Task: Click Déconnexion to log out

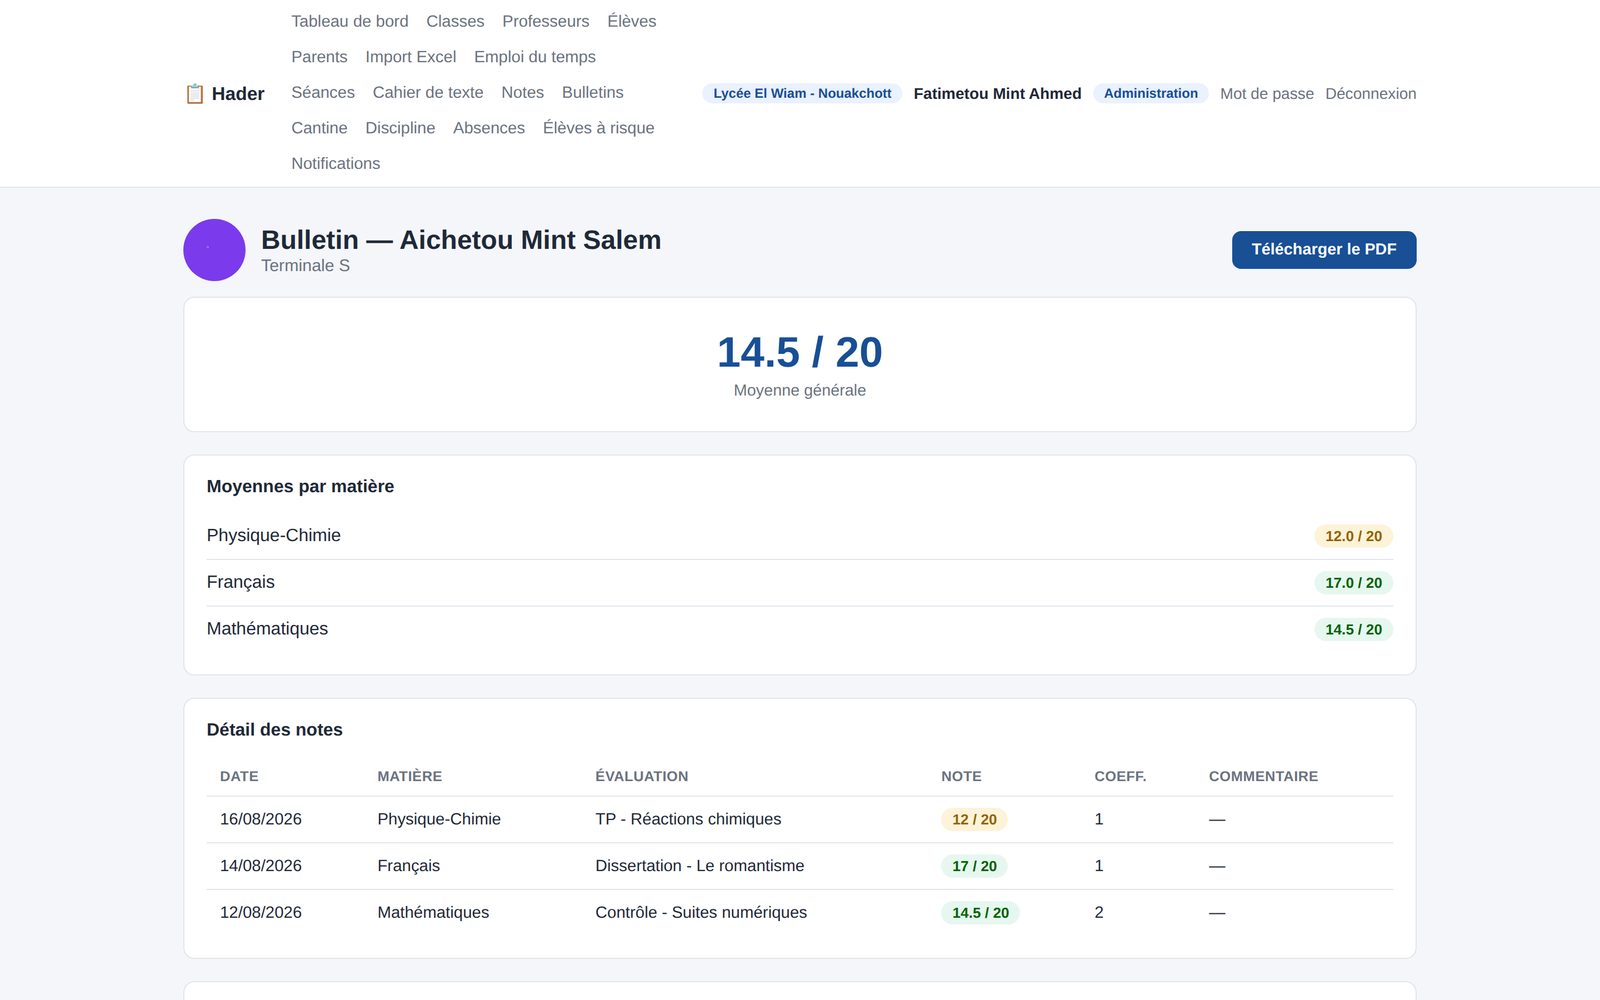Action: [1371, 94]
